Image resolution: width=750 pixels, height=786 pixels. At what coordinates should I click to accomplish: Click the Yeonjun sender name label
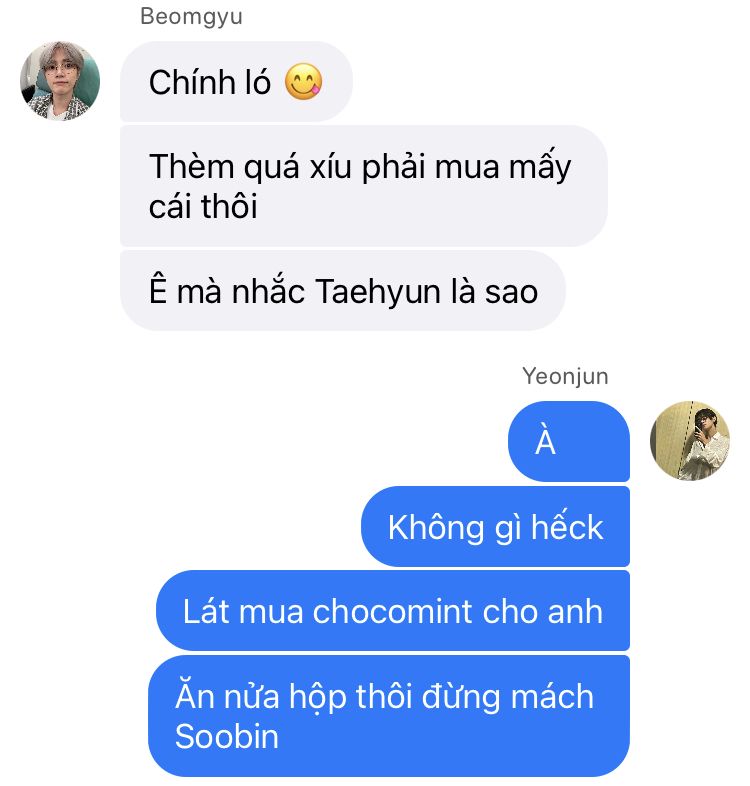point(565,376)
